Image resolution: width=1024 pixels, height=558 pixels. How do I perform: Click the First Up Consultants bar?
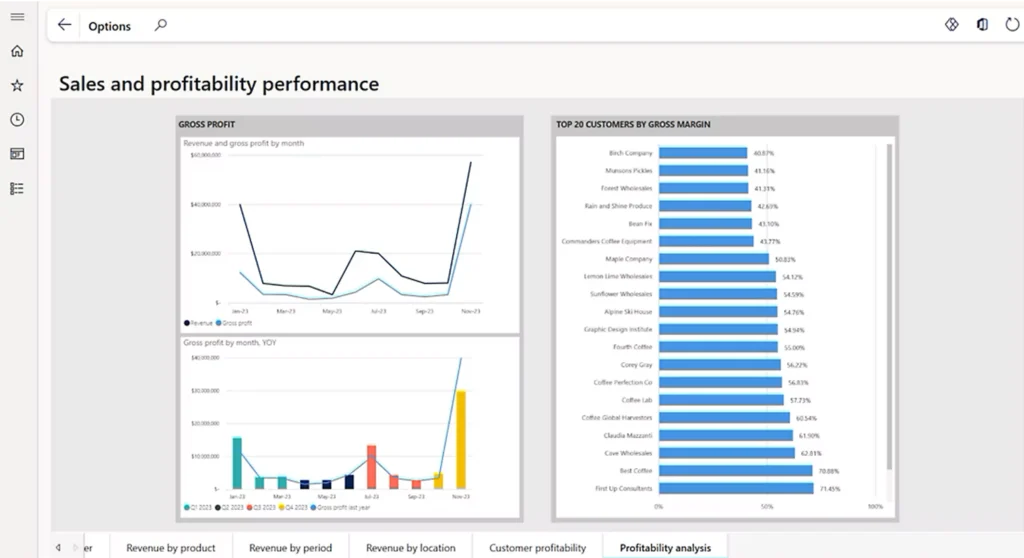(x=736, y=488)
